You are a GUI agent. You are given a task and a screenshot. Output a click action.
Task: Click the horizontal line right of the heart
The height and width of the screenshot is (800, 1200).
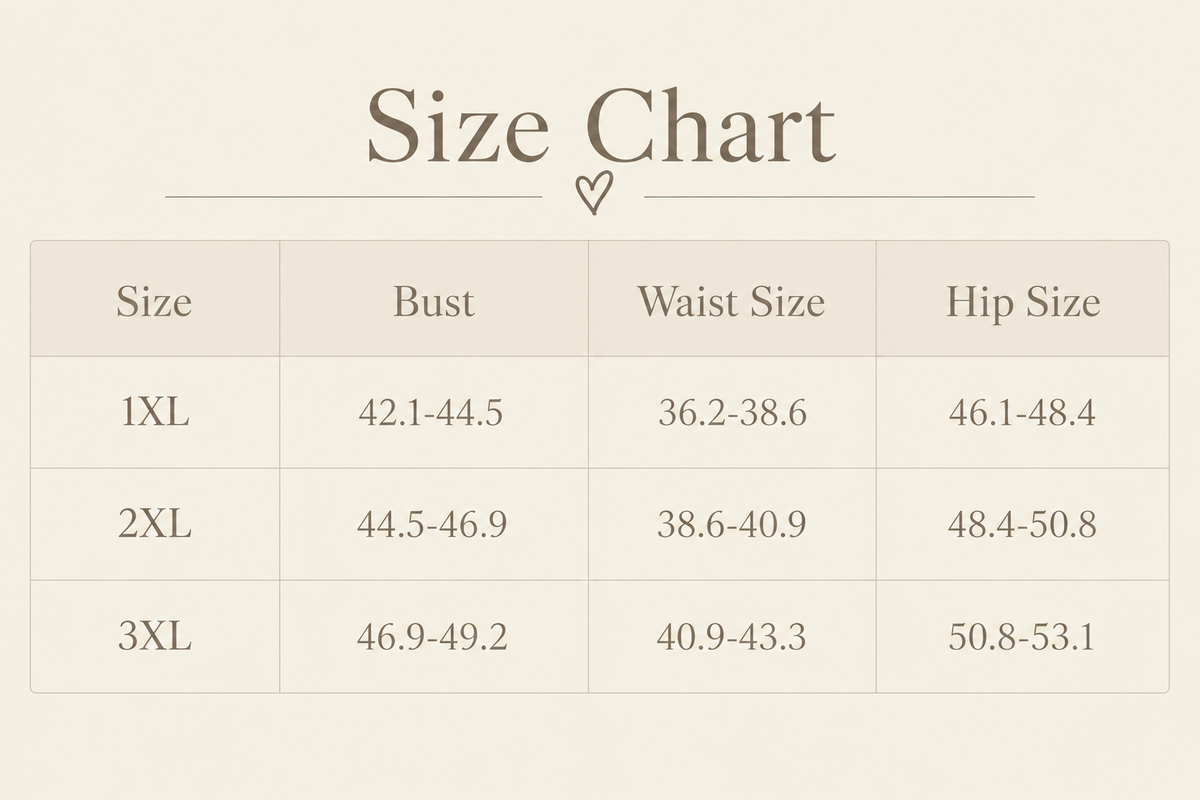(x=839, y=197)
